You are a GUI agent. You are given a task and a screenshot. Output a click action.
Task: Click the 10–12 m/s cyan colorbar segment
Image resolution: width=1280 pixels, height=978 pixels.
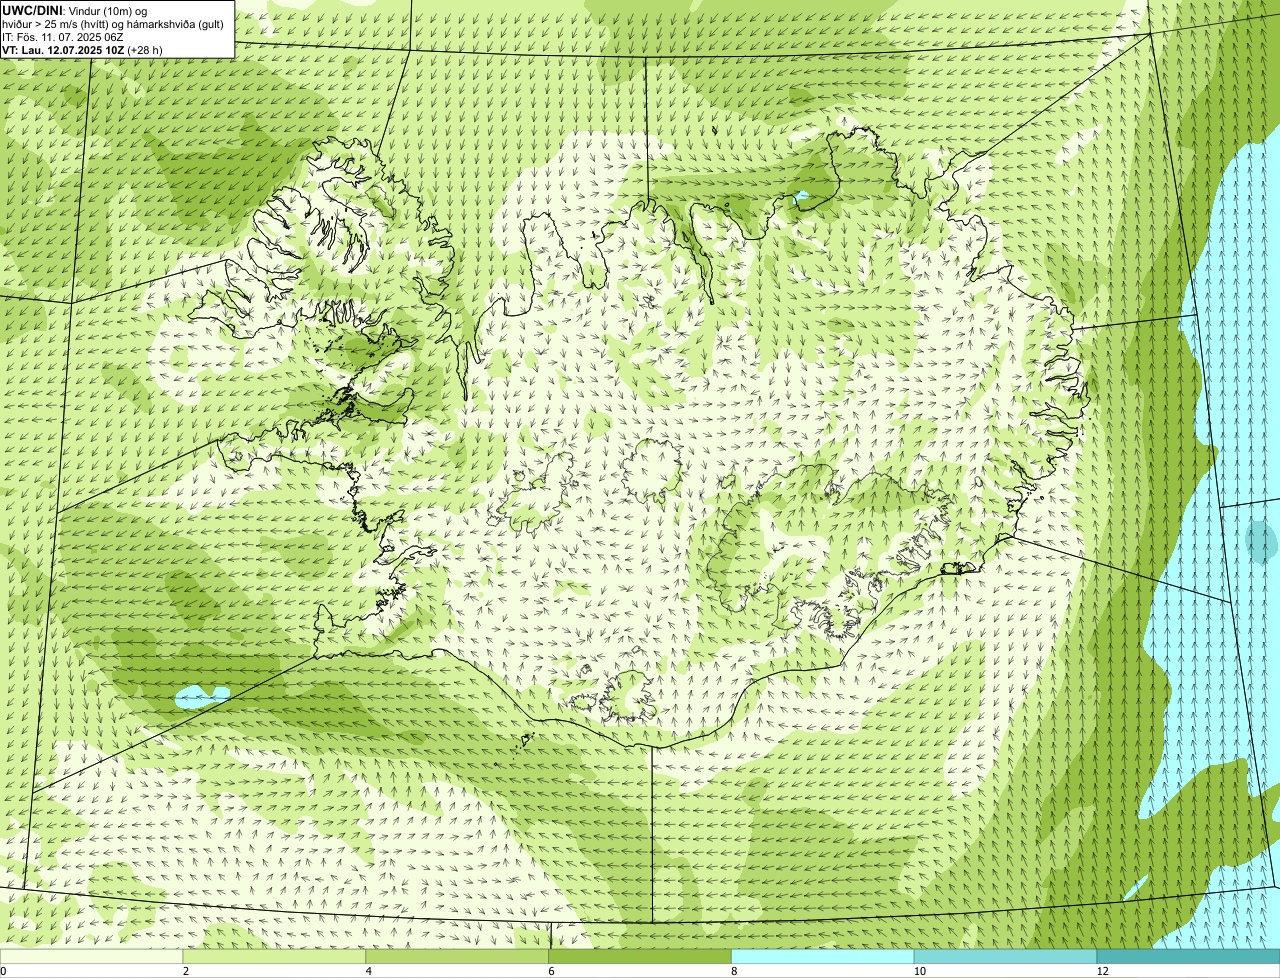pyautogui.click(x=1005, y=956)
